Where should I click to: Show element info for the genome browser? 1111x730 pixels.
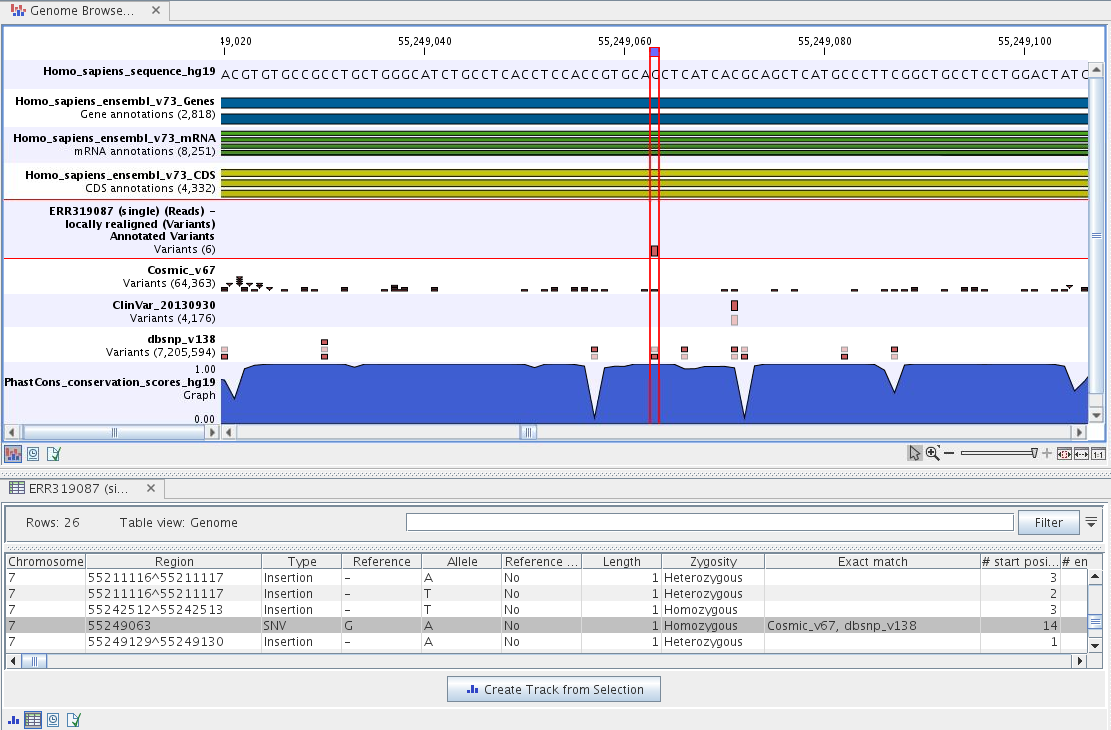(54, 453)
